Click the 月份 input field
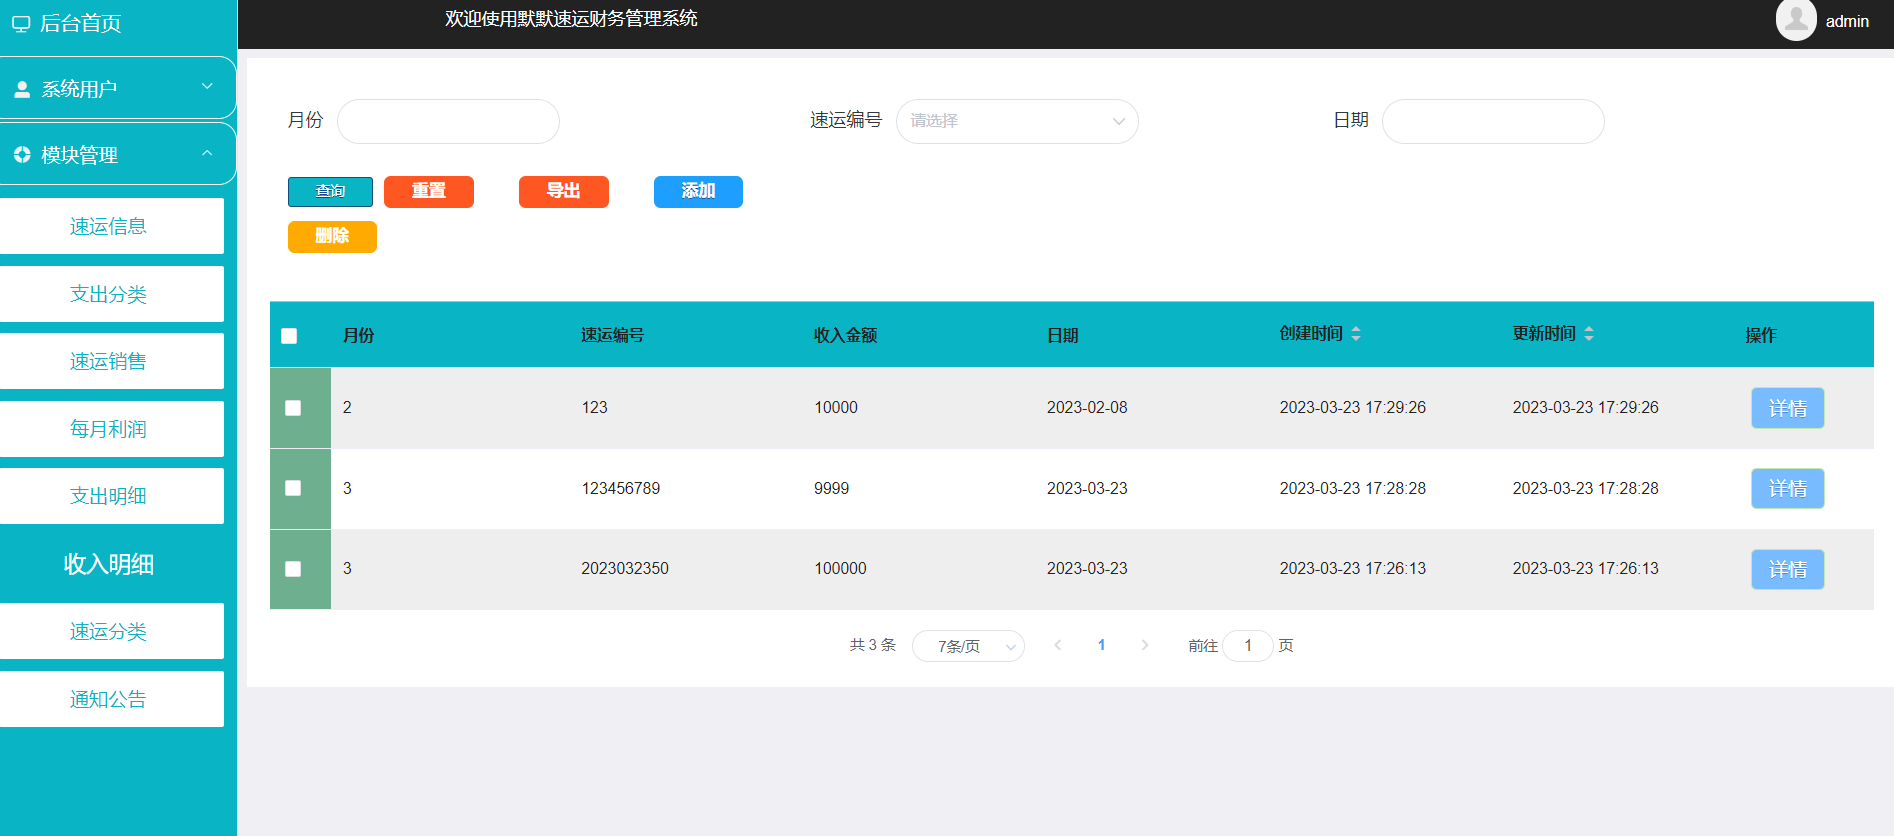 pos(448,121)
